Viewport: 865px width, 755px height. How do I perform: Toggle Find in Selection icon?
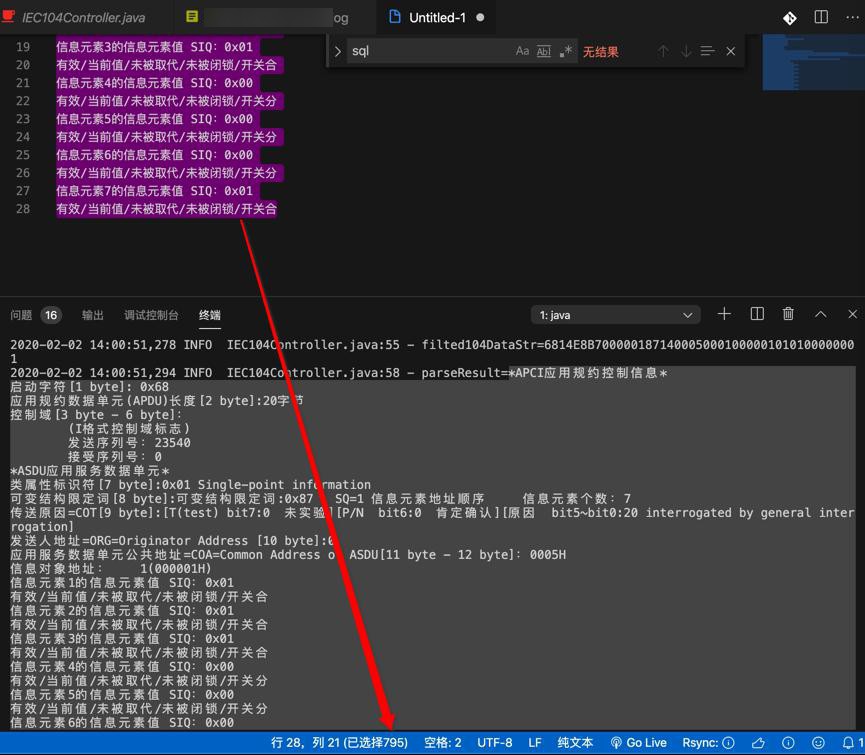pos(707,51)
